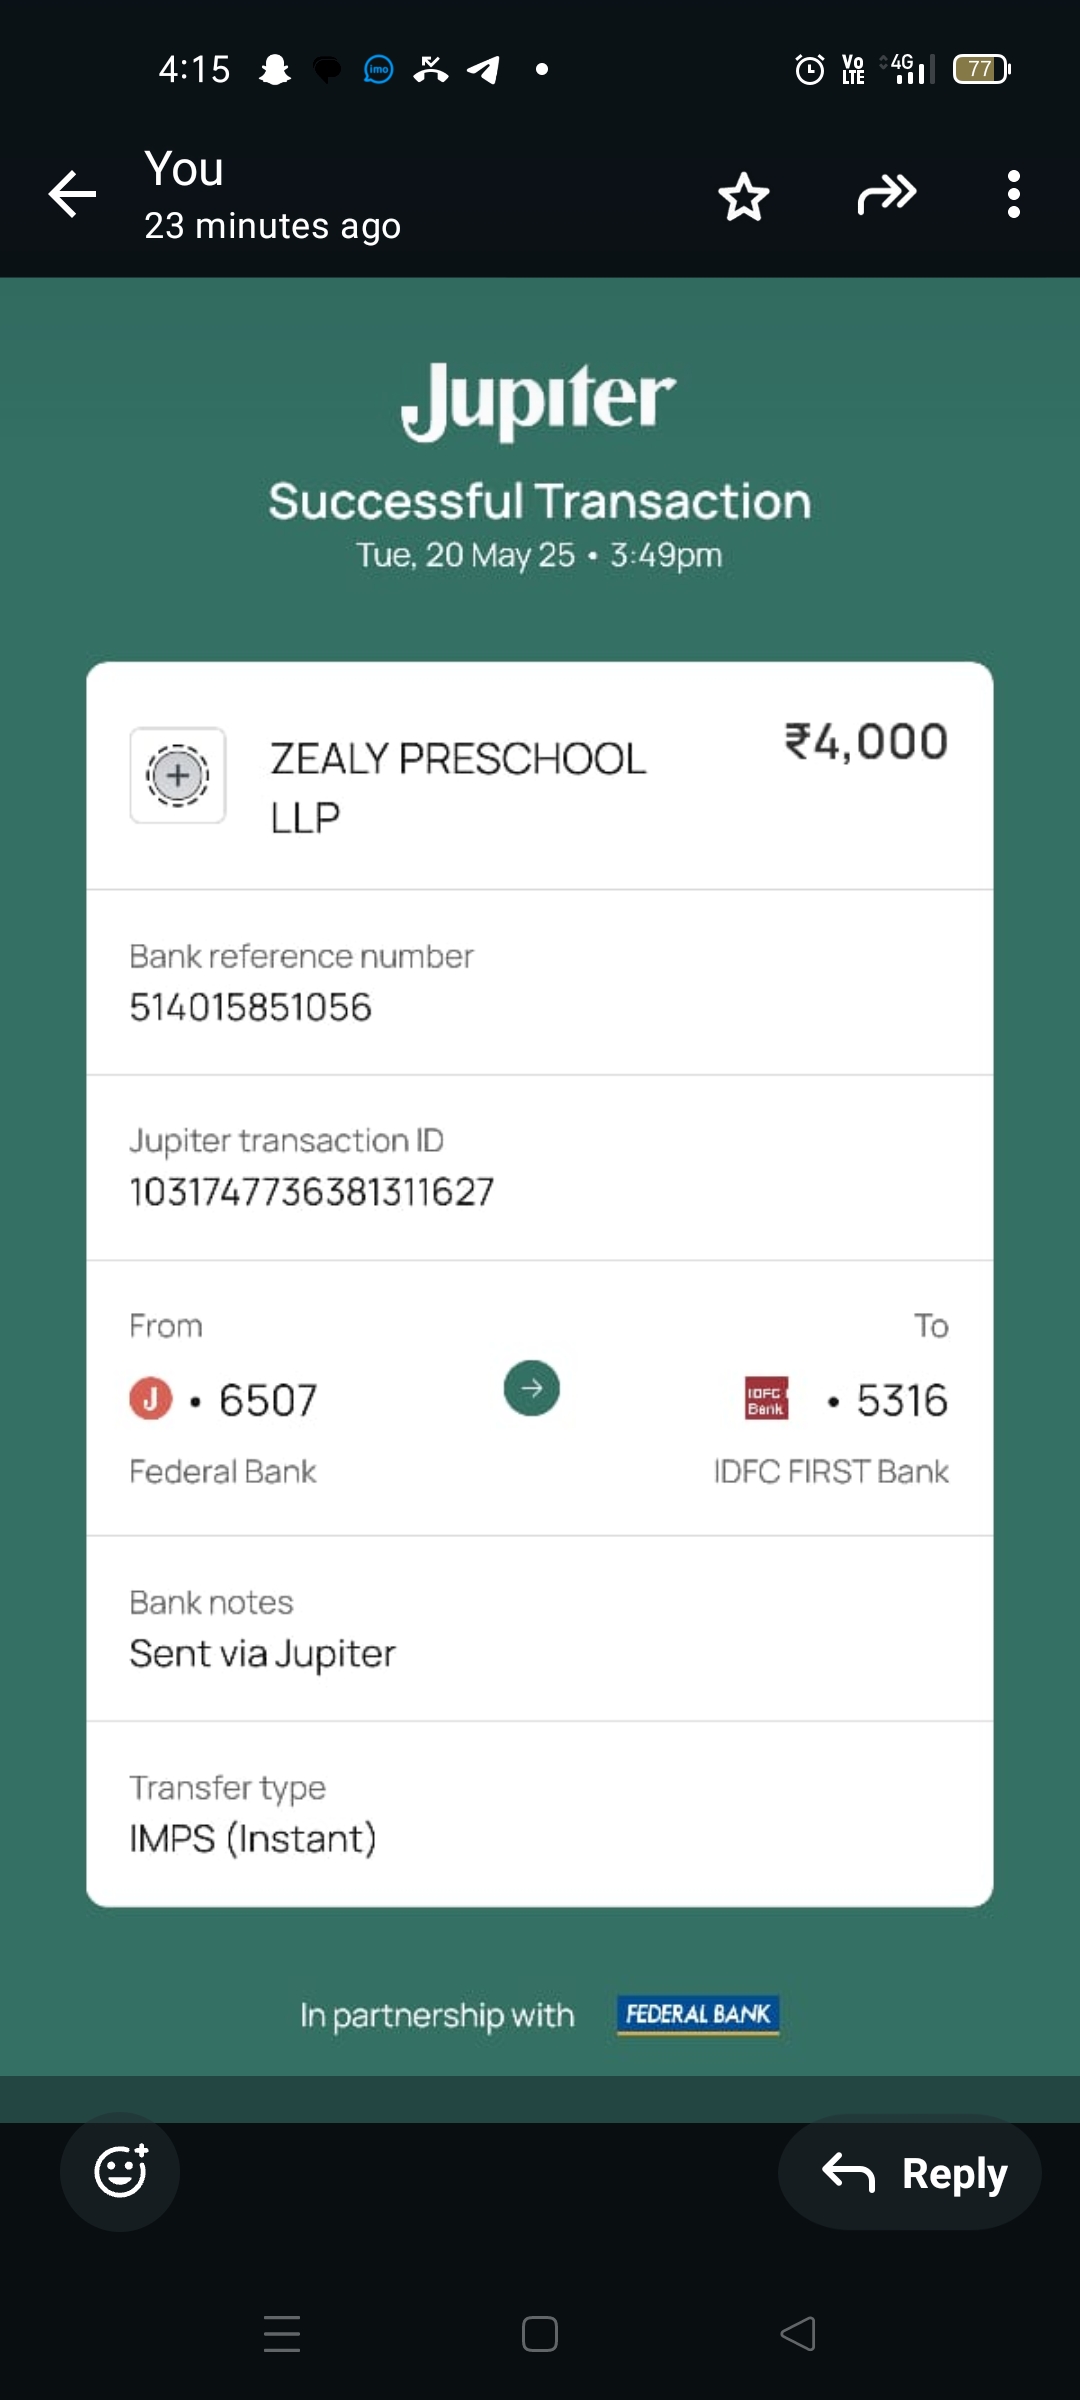Open the three-dot overflow menu
The width and height of the screenshot is (1080, 2400).
1013,194
